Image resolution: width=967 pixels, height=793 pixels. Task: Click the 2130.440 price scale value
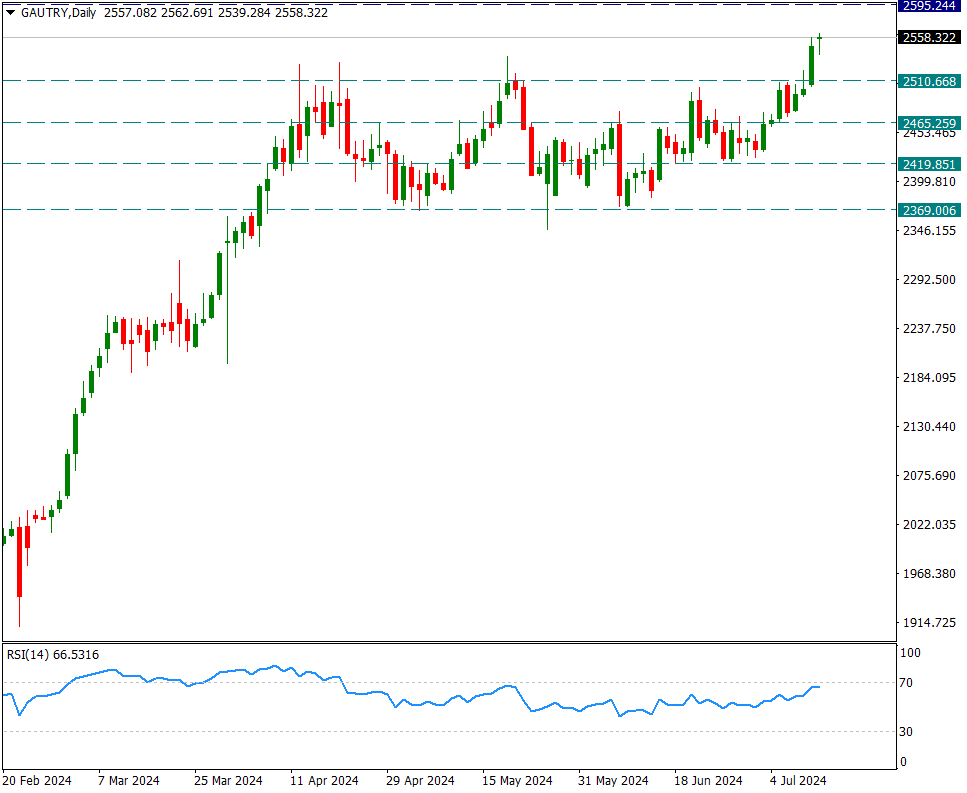tap(929, 427)
